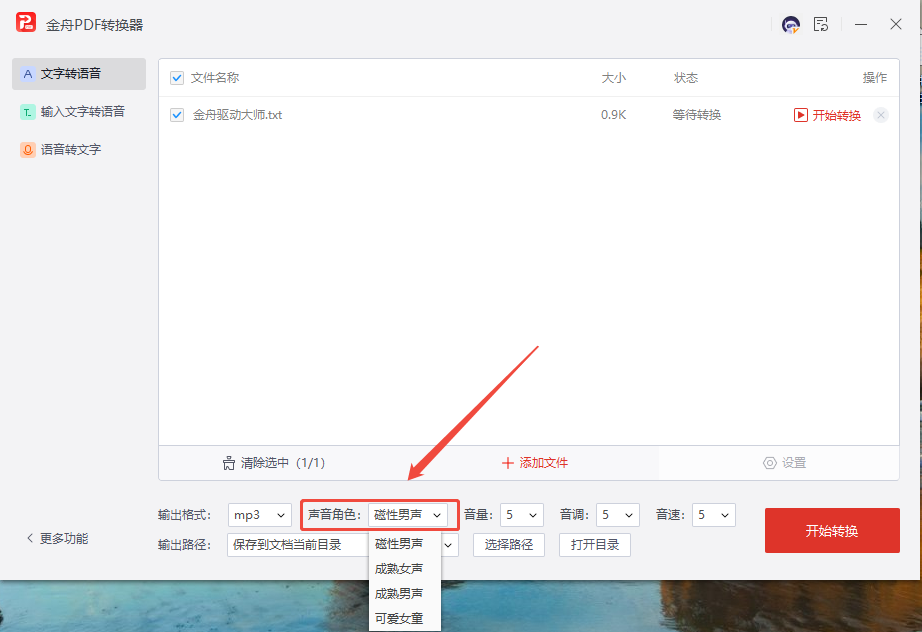Screen dimensions: 922x632
Task: Click the 打开目录 button
Action: coord(594,545)
